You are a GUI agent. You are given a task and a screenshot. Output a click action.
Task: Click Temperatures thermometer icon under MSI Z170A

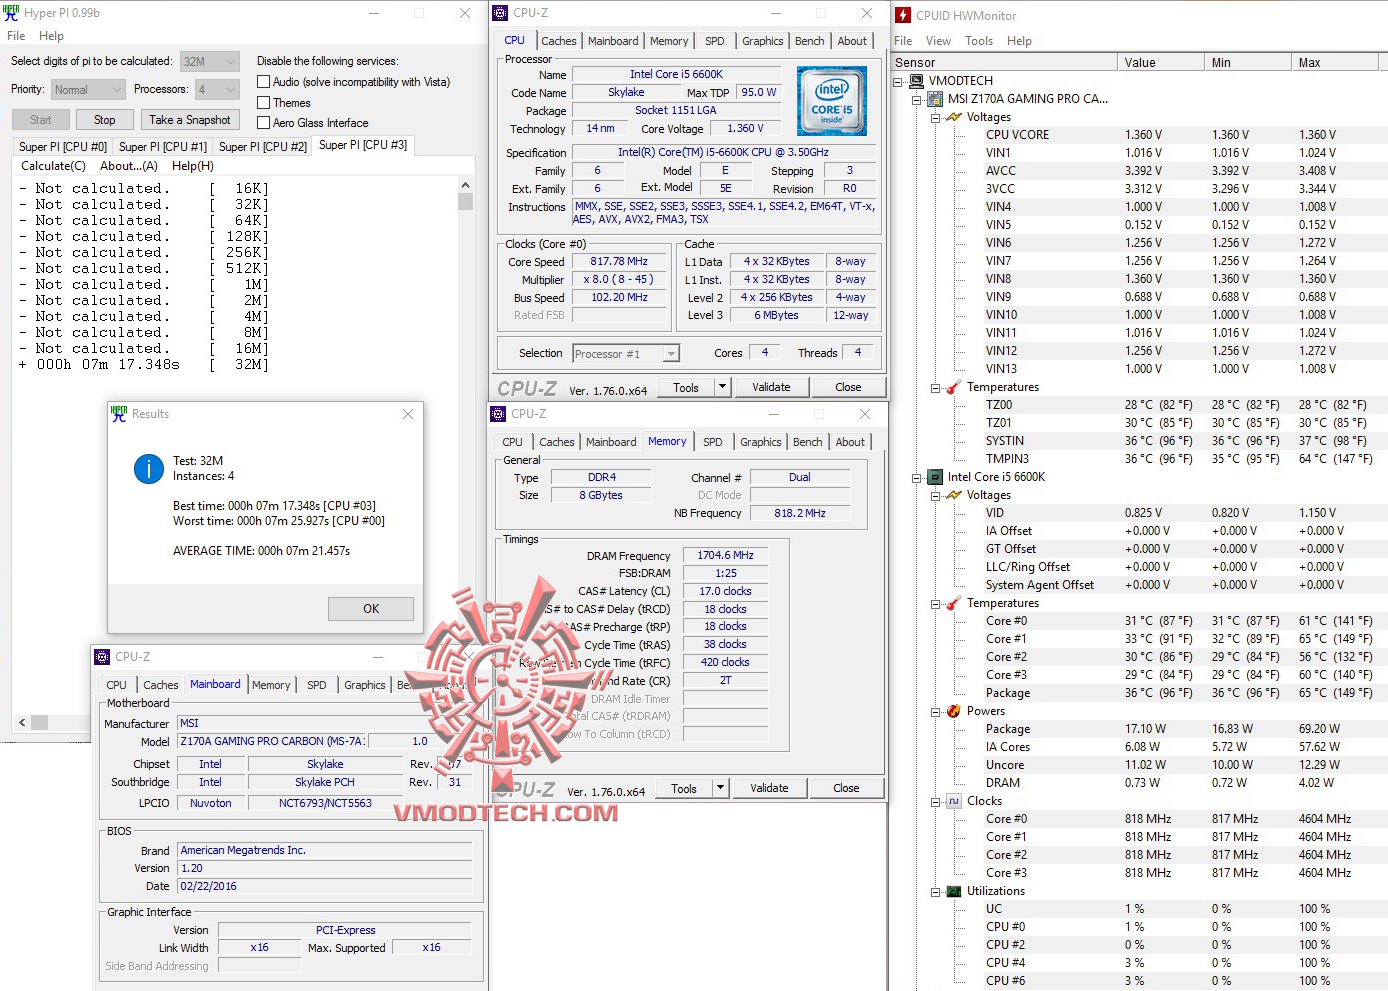click(x=954, y=387)
